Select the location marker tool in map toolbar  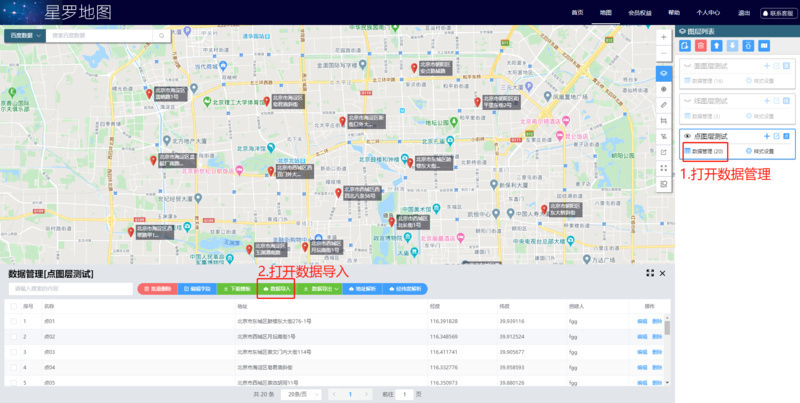pos(663,89)
